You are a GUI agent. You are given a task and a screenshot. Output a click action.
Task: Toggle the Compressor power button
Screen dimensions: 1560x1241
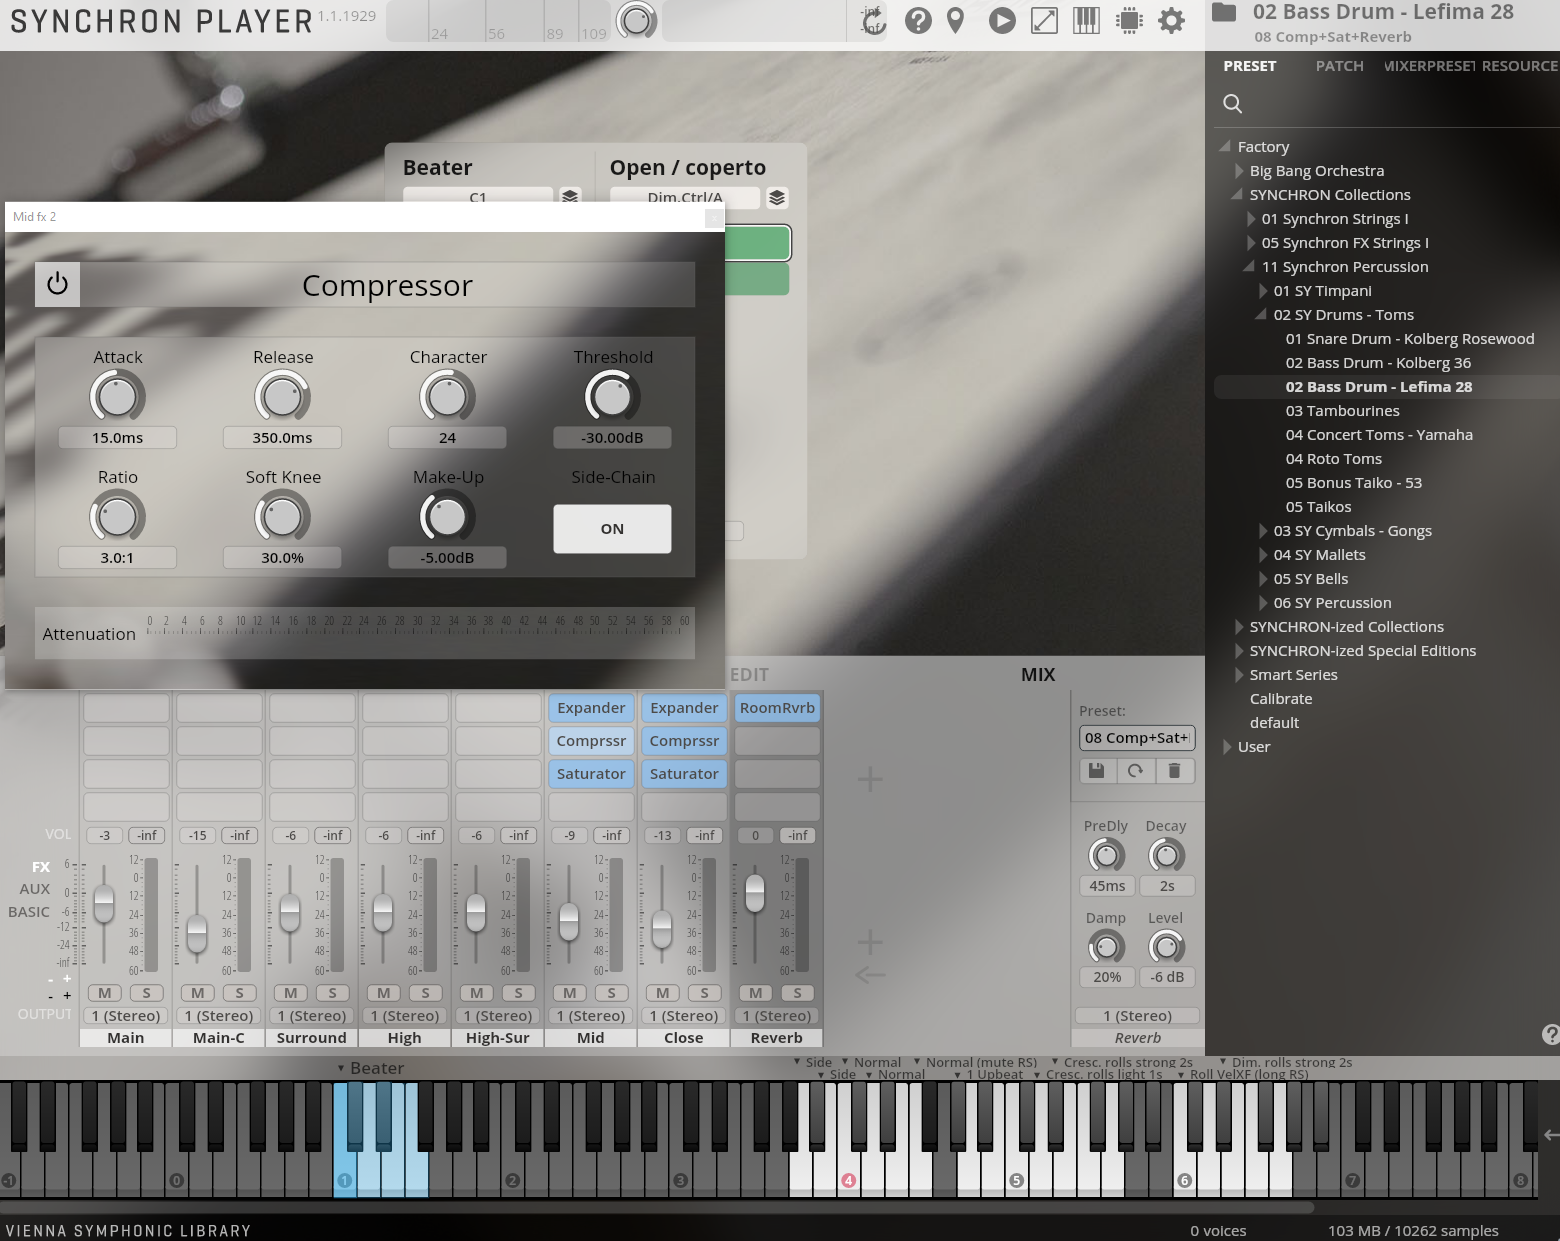click(x=57, y=283)
